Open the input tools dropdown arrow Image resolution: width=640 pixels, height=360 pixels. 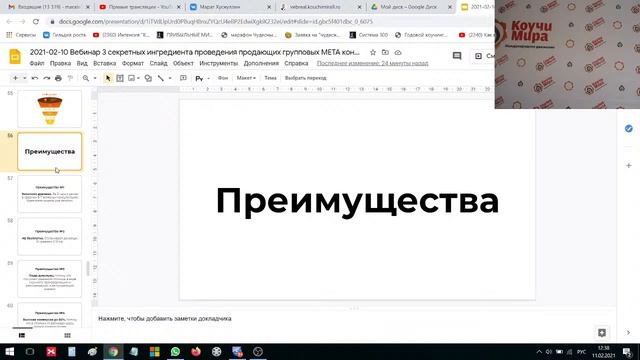coord(209,78)
